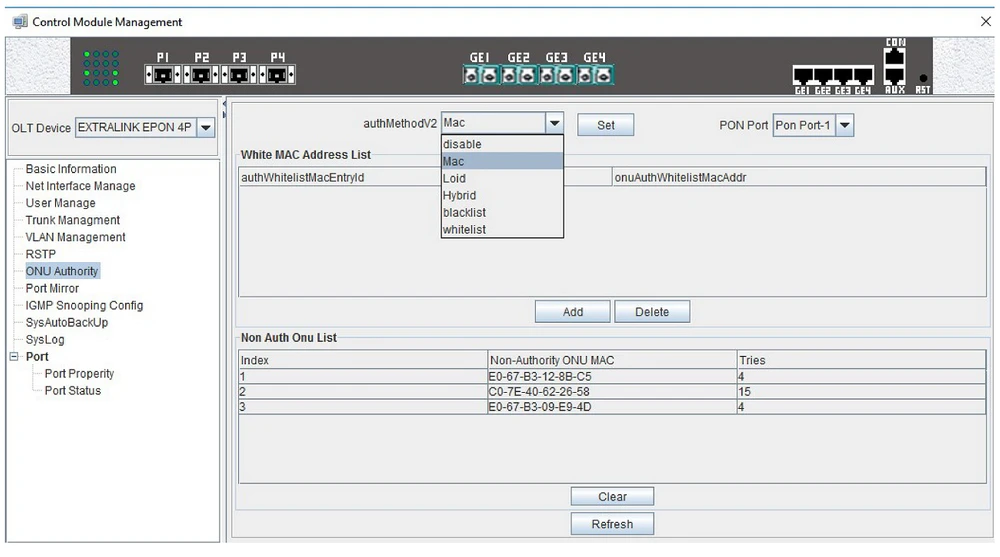Open the PON Port selector dropdown
This screenshot has height=557, width=1000.
click(844, 126)
